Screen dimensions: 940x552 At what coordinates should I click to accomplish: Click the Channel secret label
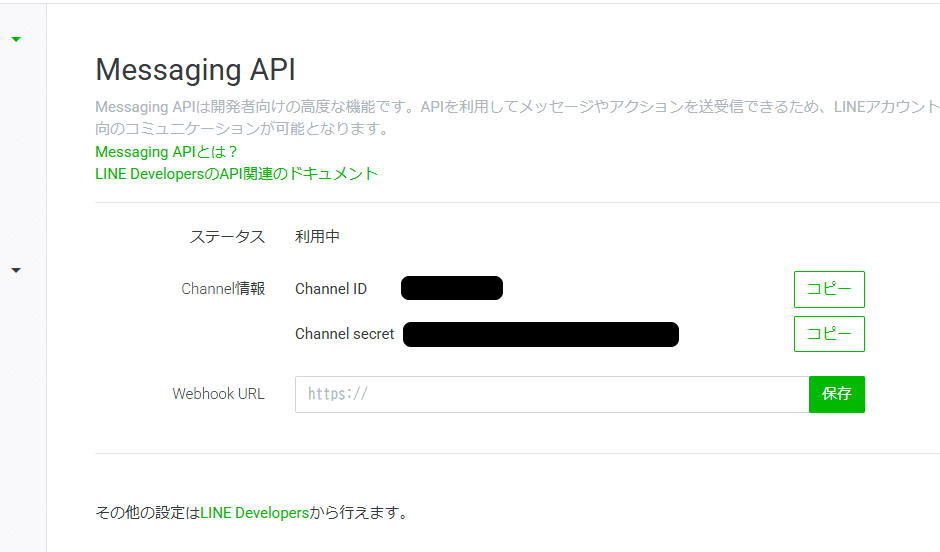pos(345,334)
